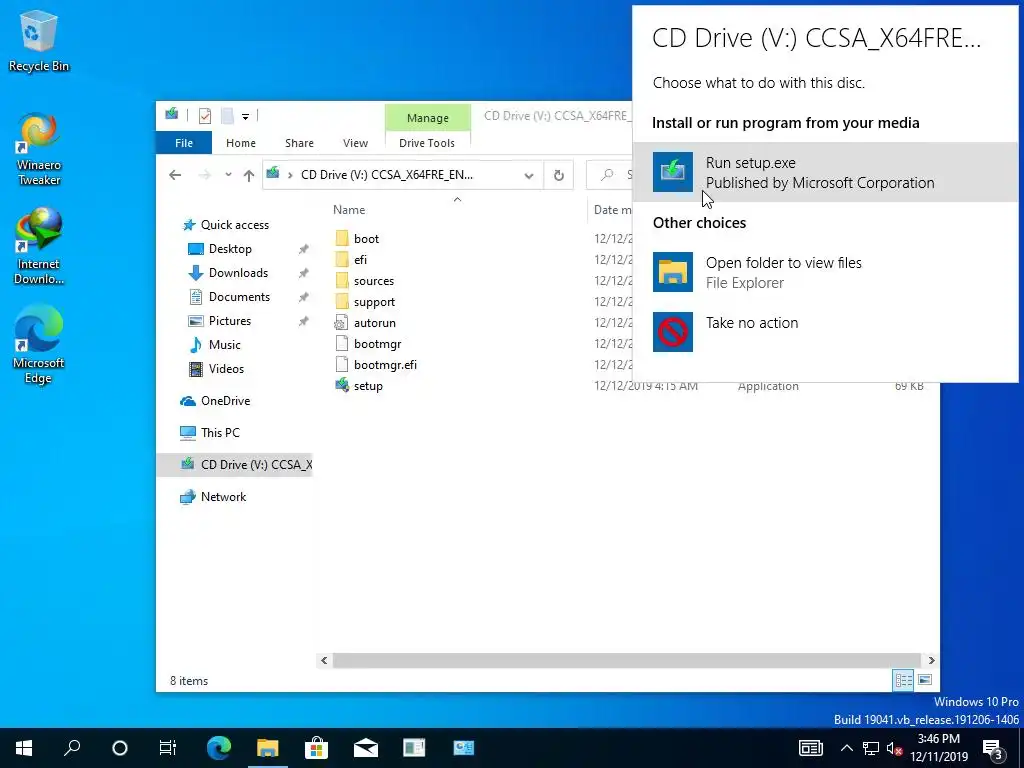Switch to the Home ribbon tab
This screenshot has width=1024, height=768.
click(x=240, y=142)
